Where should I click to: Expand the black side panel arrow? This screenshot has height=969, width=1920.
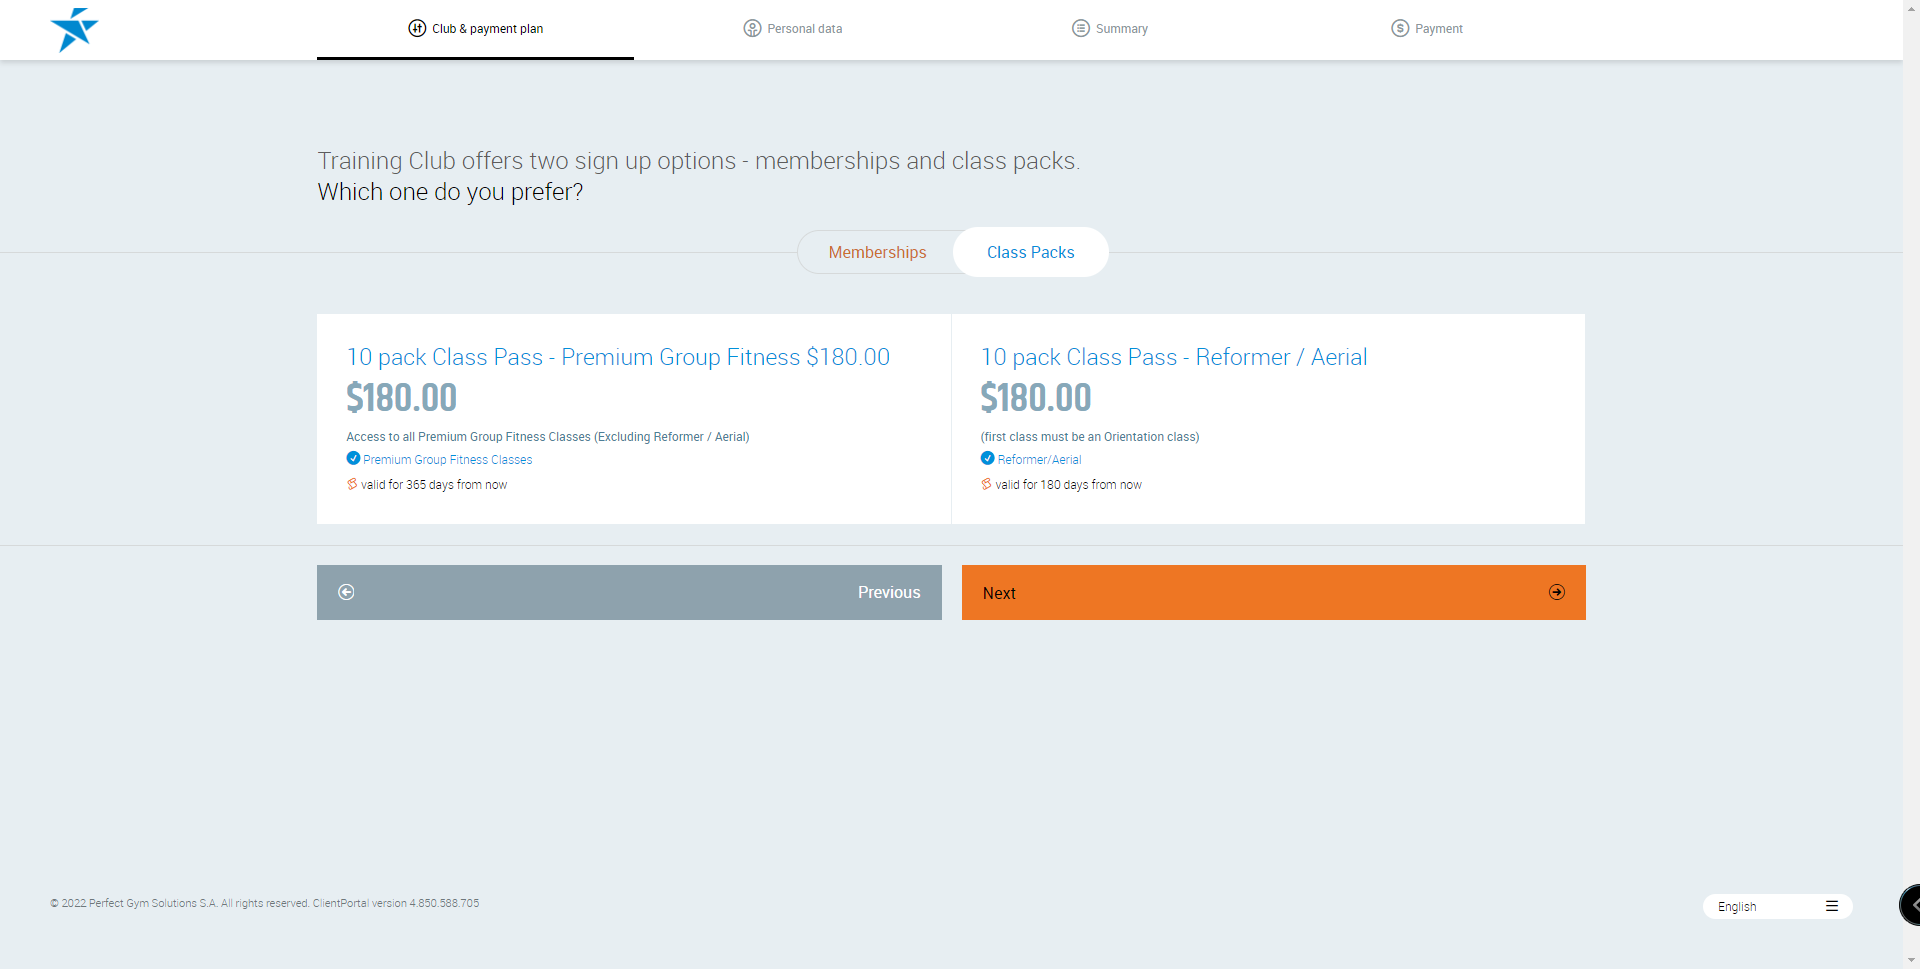pyautogui.click(x=1912, y=905)
